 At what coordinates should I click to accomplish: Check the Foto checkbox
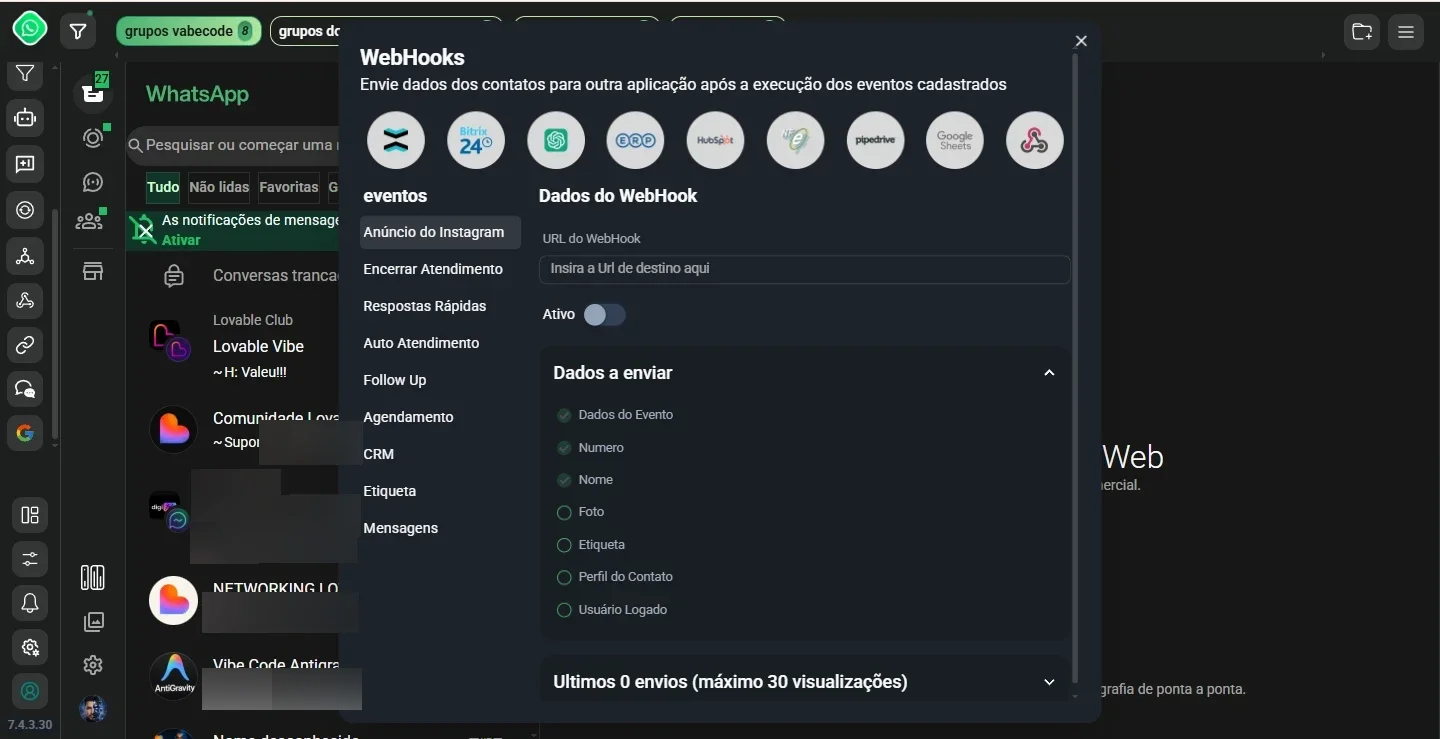(564, 512)
